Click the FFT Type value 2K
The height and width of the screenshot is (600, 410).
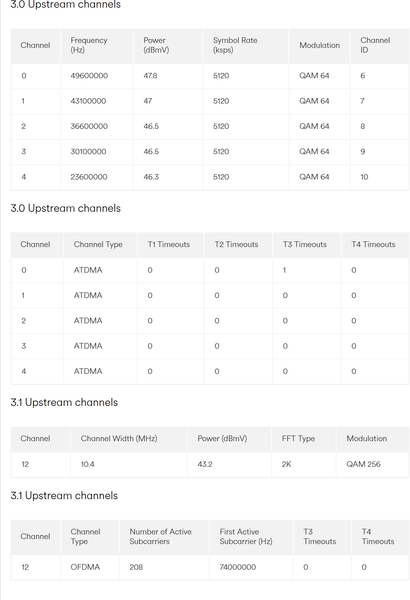tap(286, 464)
